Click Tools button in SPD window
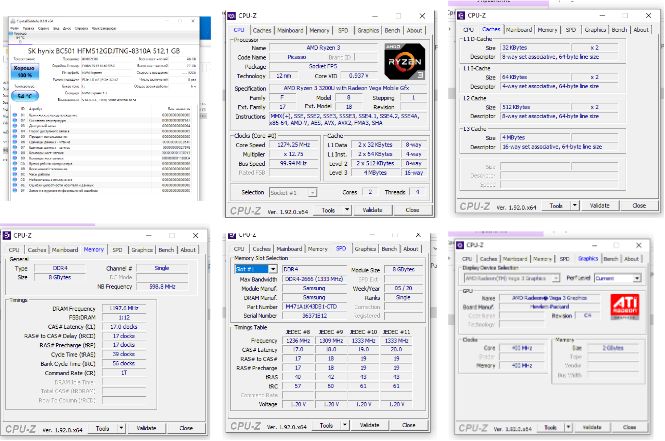 coord(326,425)
